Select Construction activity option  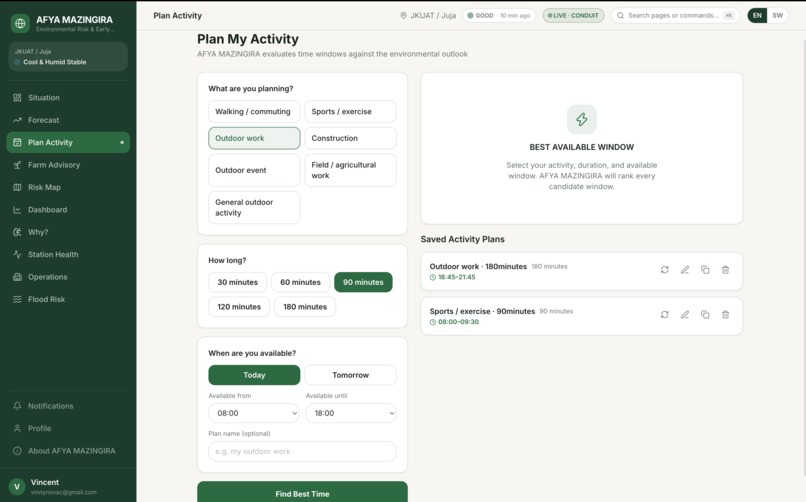coord(350,138)
